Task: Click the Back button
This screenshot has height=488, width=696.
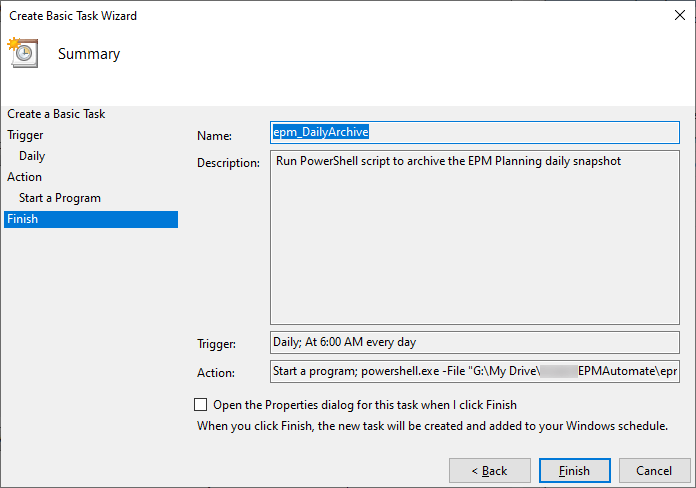Action: pyautogui.click(x=490, y=470)
